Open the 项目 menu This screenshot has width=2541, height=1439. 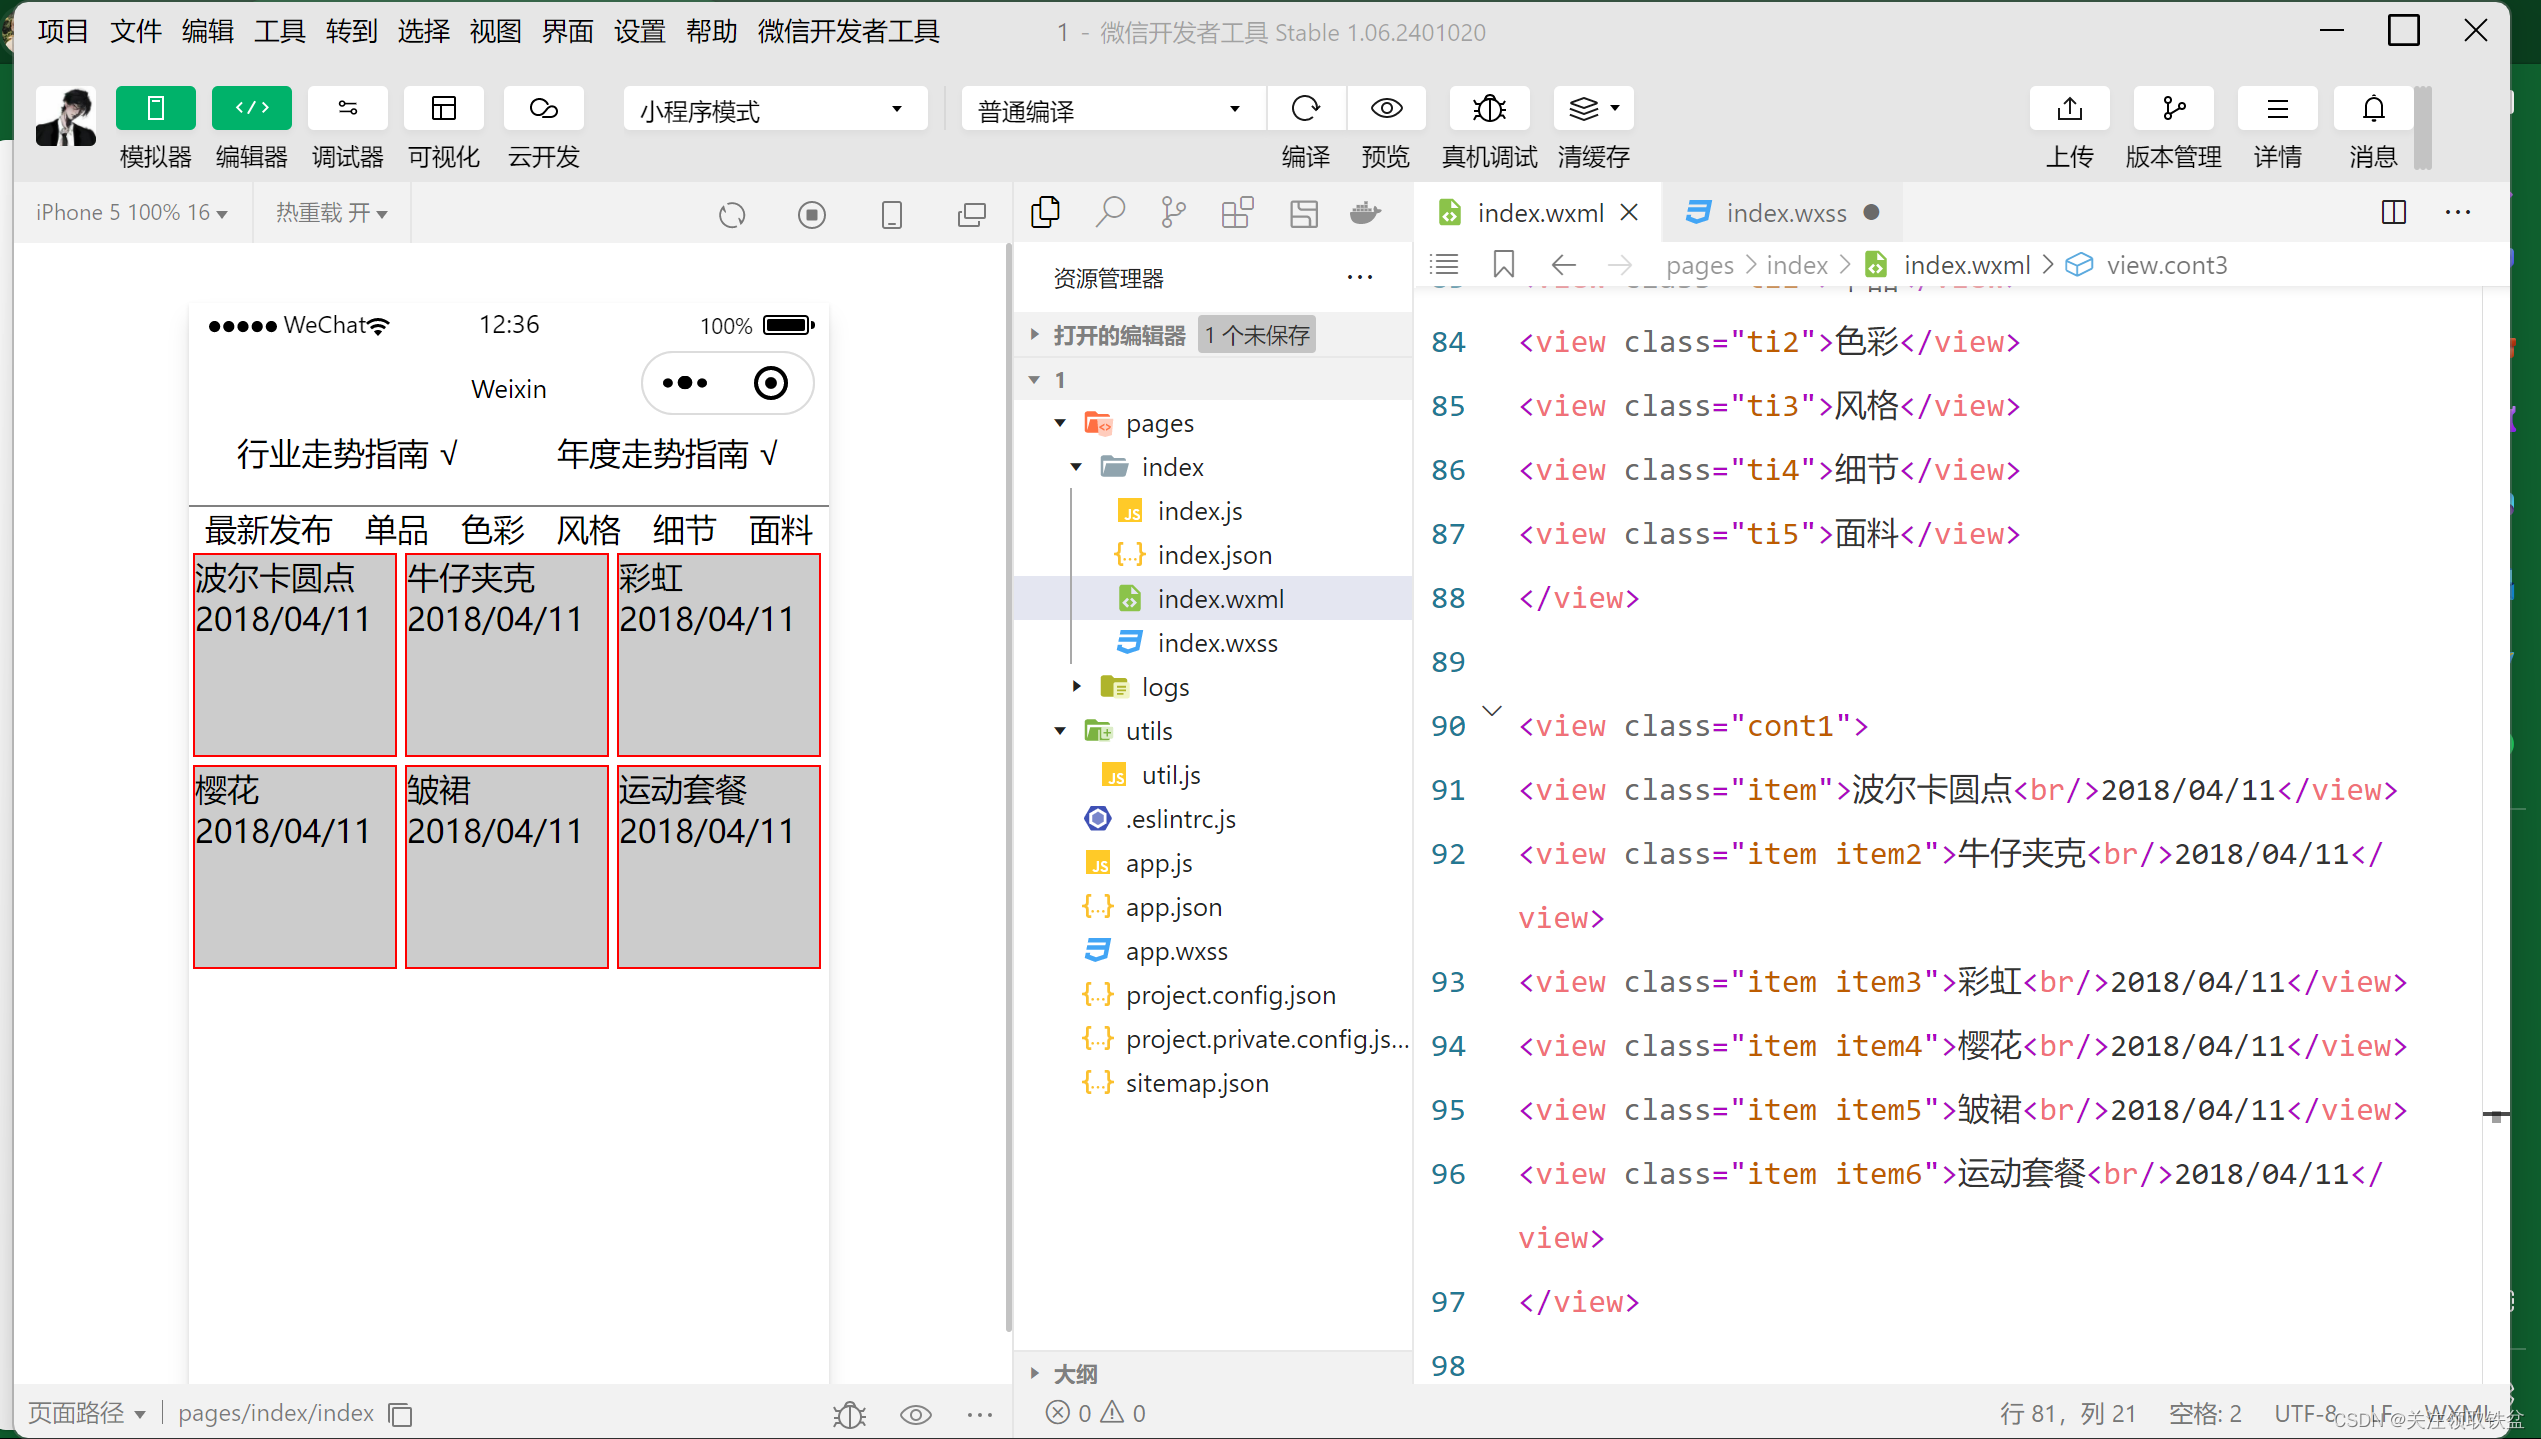pos(63,32)
